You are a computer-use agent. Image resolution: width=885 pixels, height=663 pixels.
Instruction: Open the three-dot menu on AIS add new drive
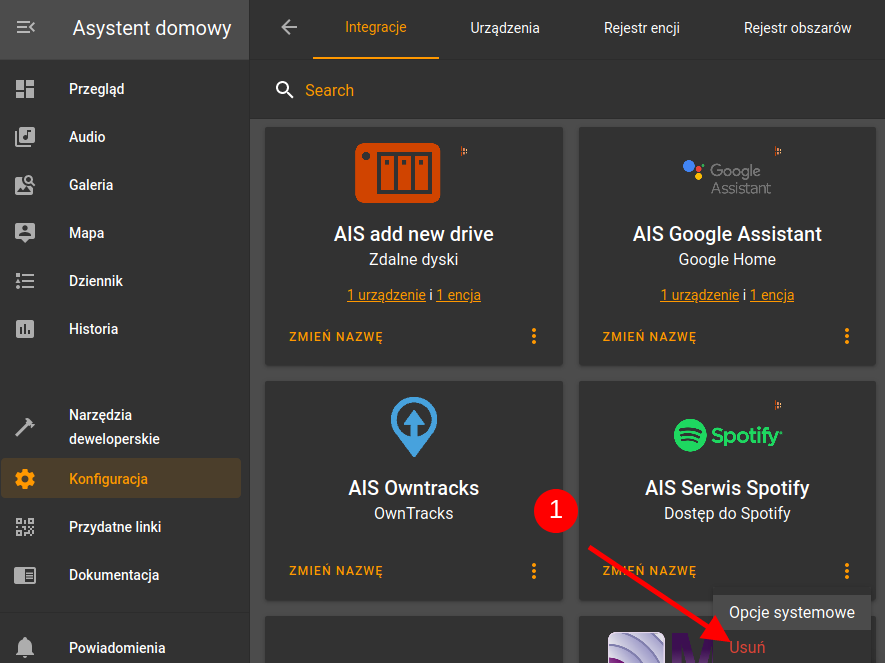534,336
